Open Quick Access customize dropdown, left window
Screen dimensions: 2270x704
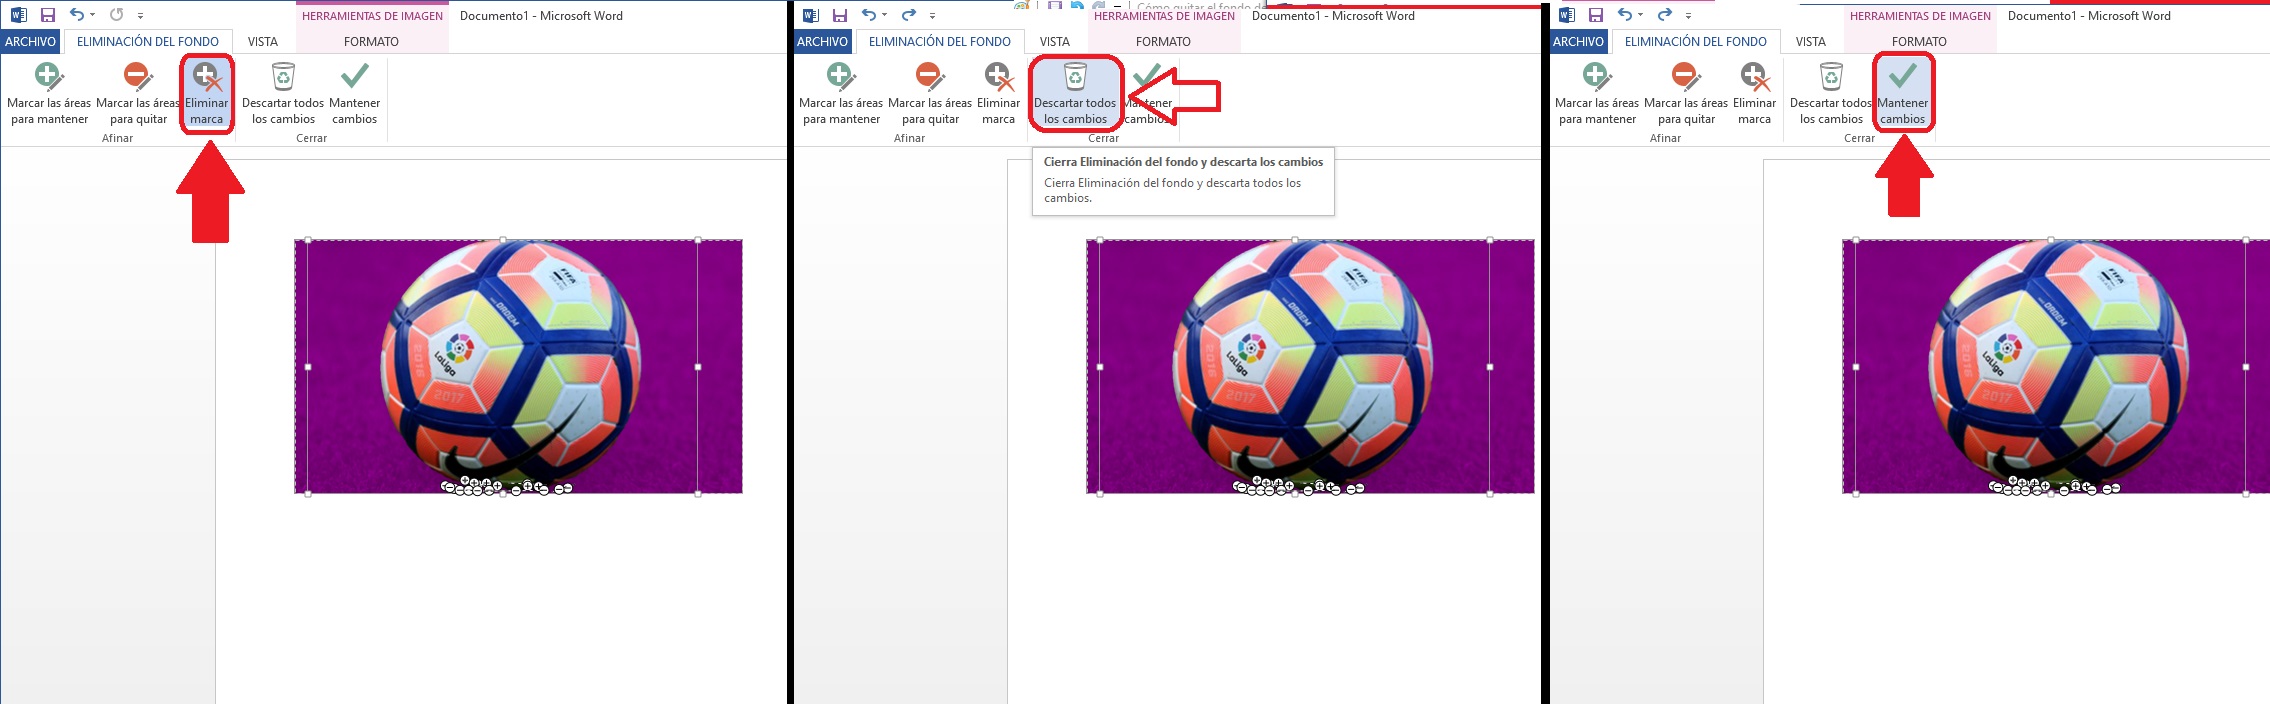point(140,16)
